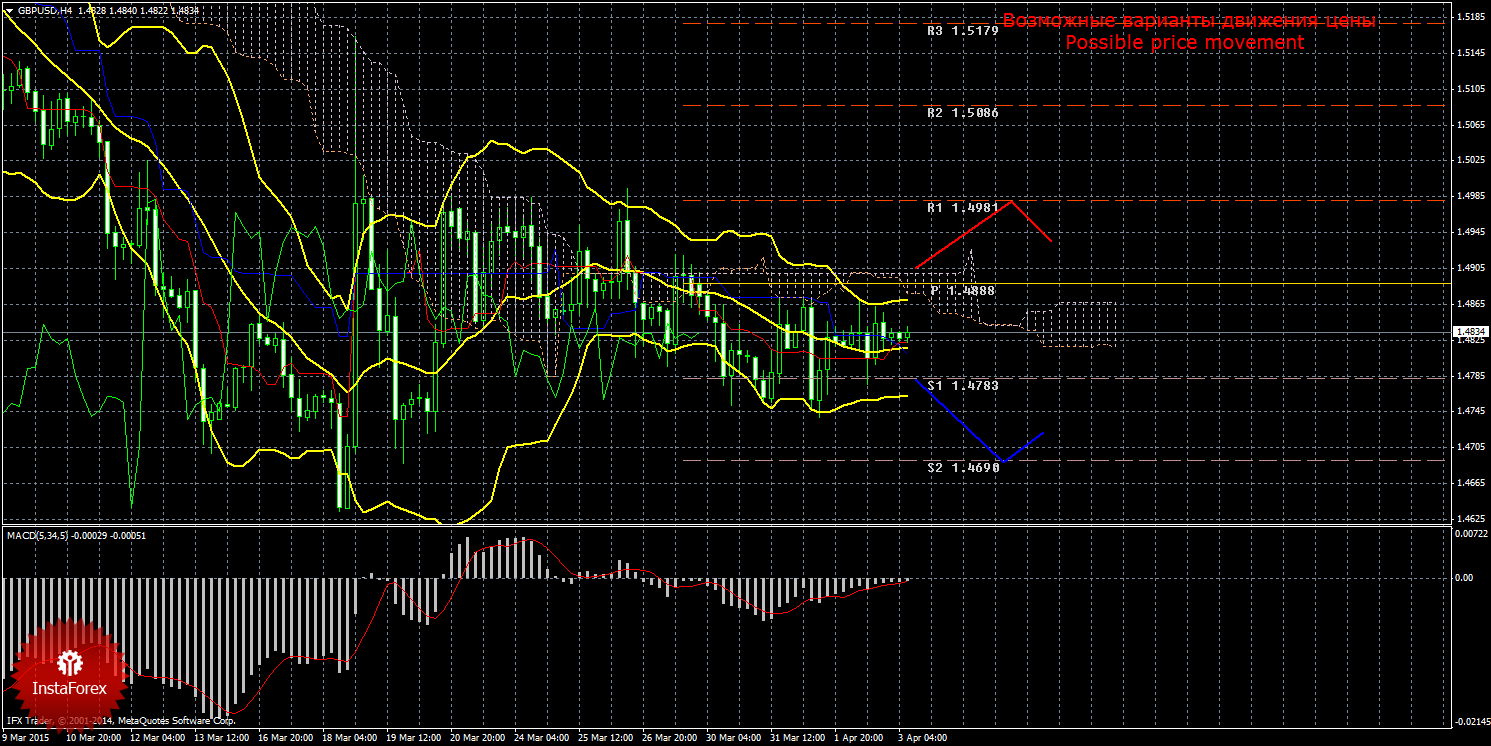This screenshot has height=746, width=1491.
Task: Click the 3 Apr 04:00 time axis label
Action: pos(920,738)
